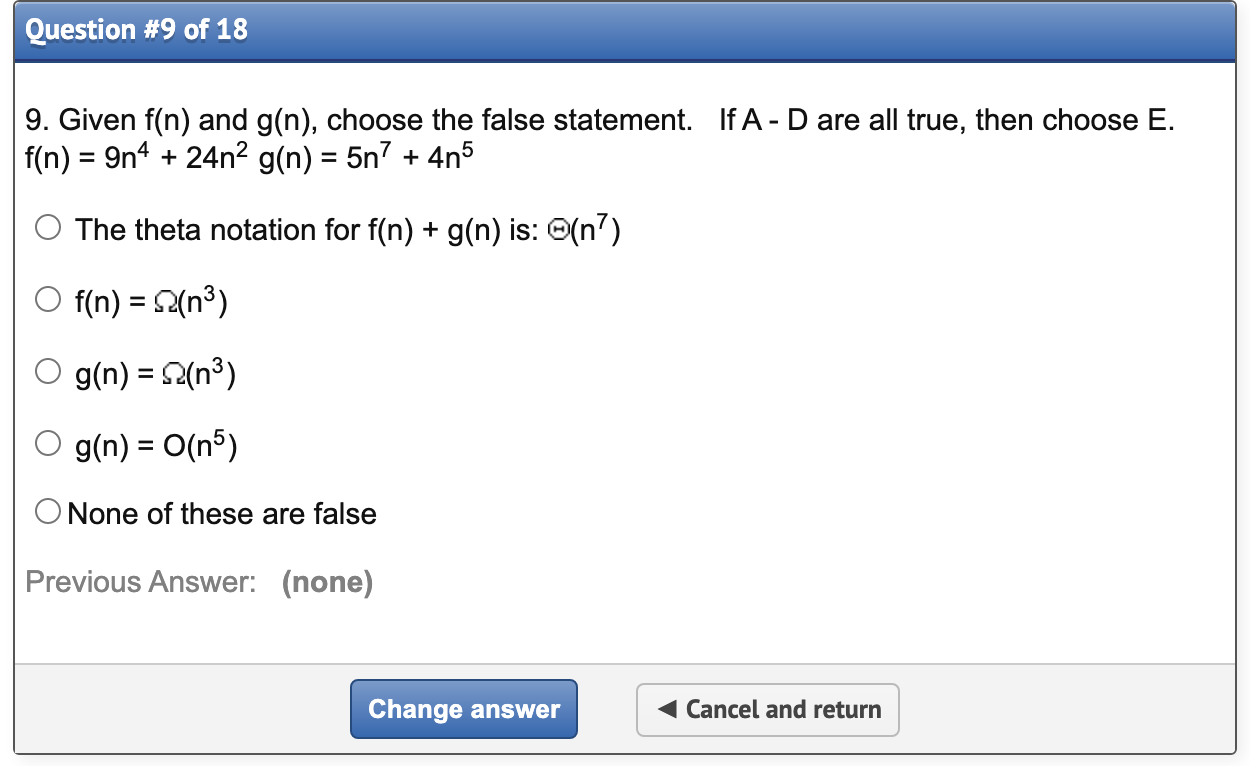Click the option text 'g(n) = O(n⁵)'
Screen dimensions: 1250x766
point(155,445)
